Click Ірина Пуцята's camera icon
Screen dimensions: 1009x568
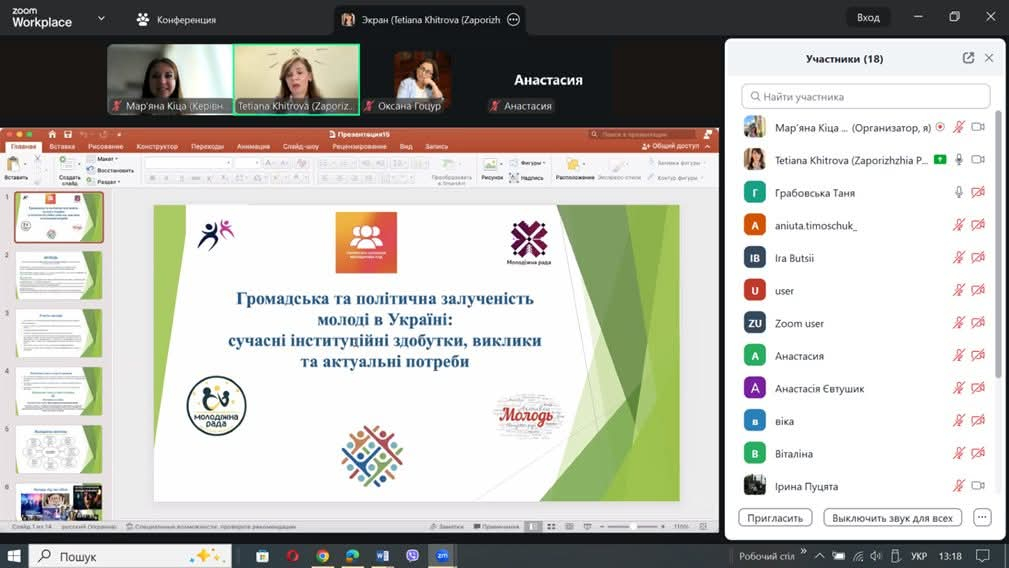point(978,486)
